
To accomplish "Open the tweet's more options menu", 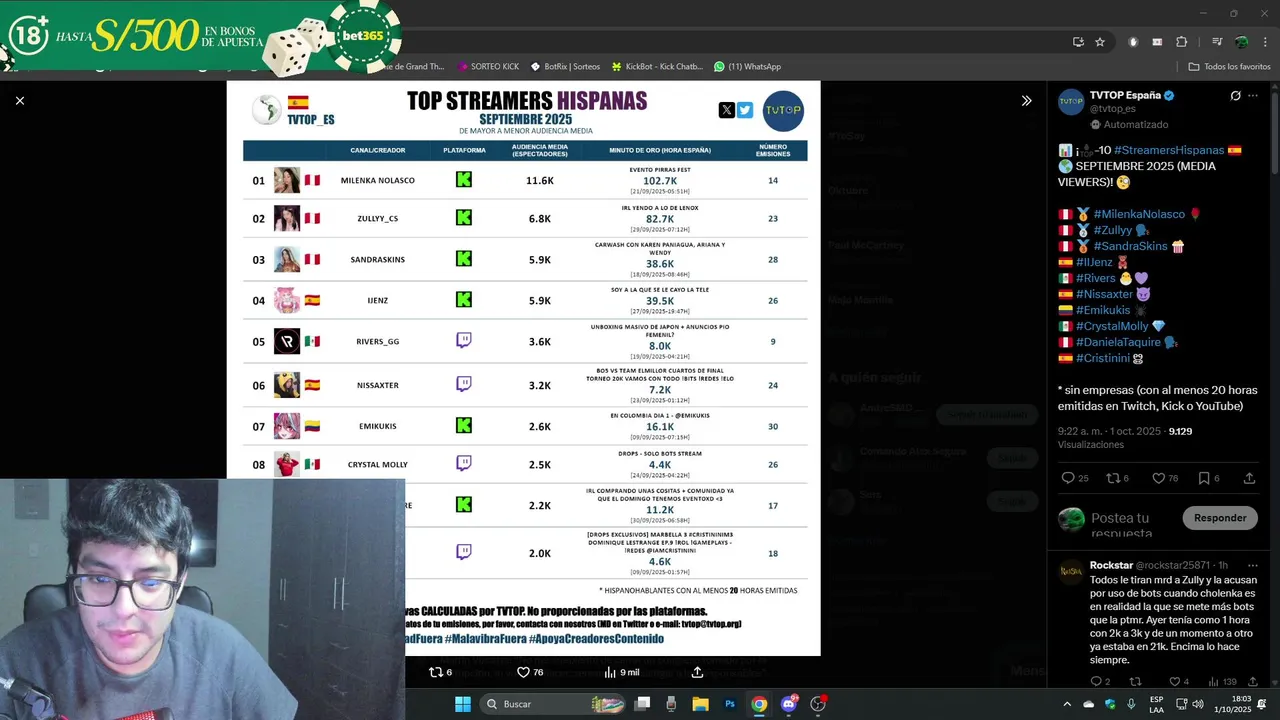I will point(1253,95).
